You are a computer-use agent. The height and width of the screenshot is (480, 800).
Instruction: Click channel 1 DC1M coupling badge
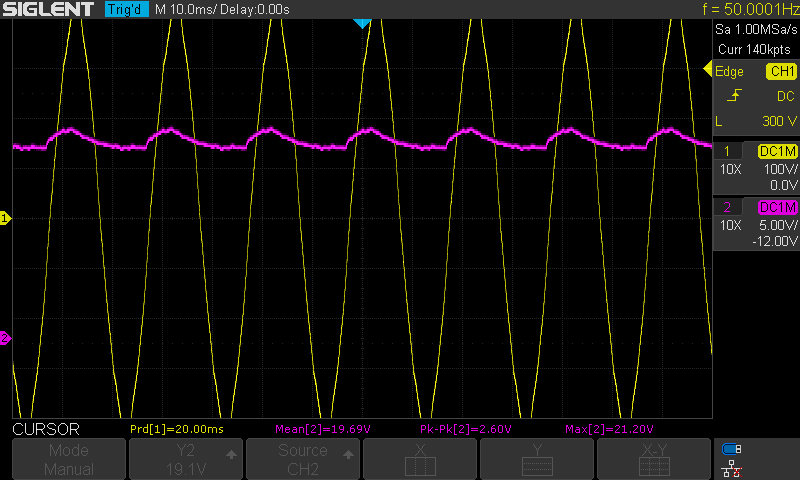tap(778, 151)
